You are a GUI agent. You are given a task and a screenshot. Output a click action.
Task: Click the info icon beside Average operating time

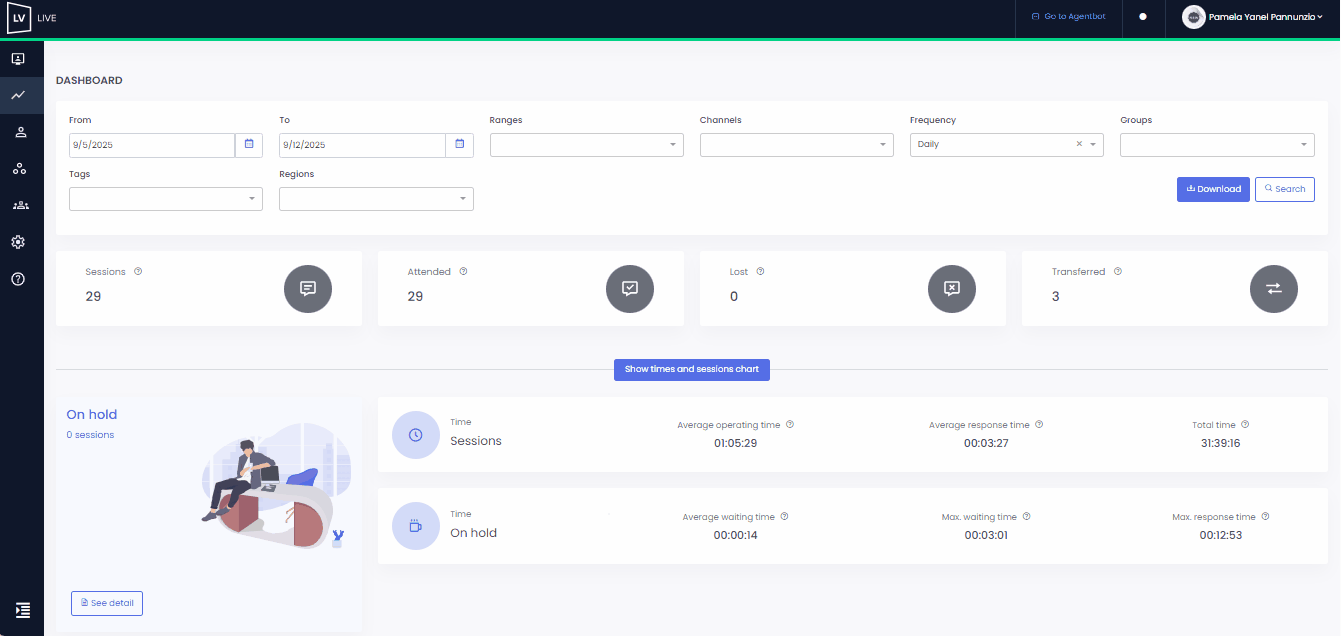pyautogui.click(x=790, y=424)
